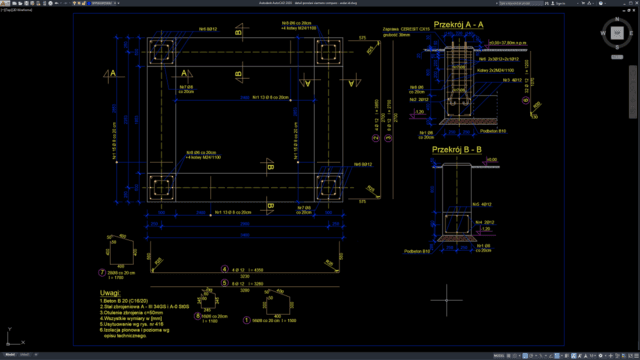Toggle Snap mode in status bar
640x360 pixels.
[515, 356]
